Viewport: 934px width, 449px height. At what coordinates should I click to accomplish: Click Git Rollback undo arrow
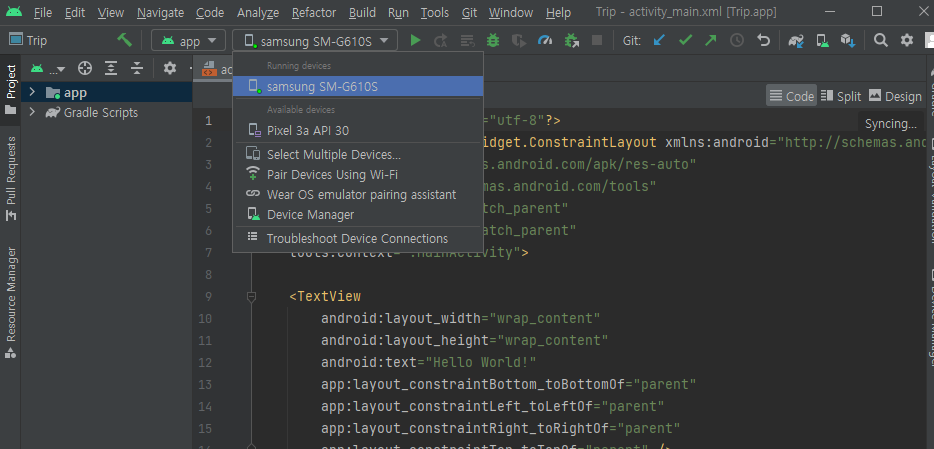(763, 40)
